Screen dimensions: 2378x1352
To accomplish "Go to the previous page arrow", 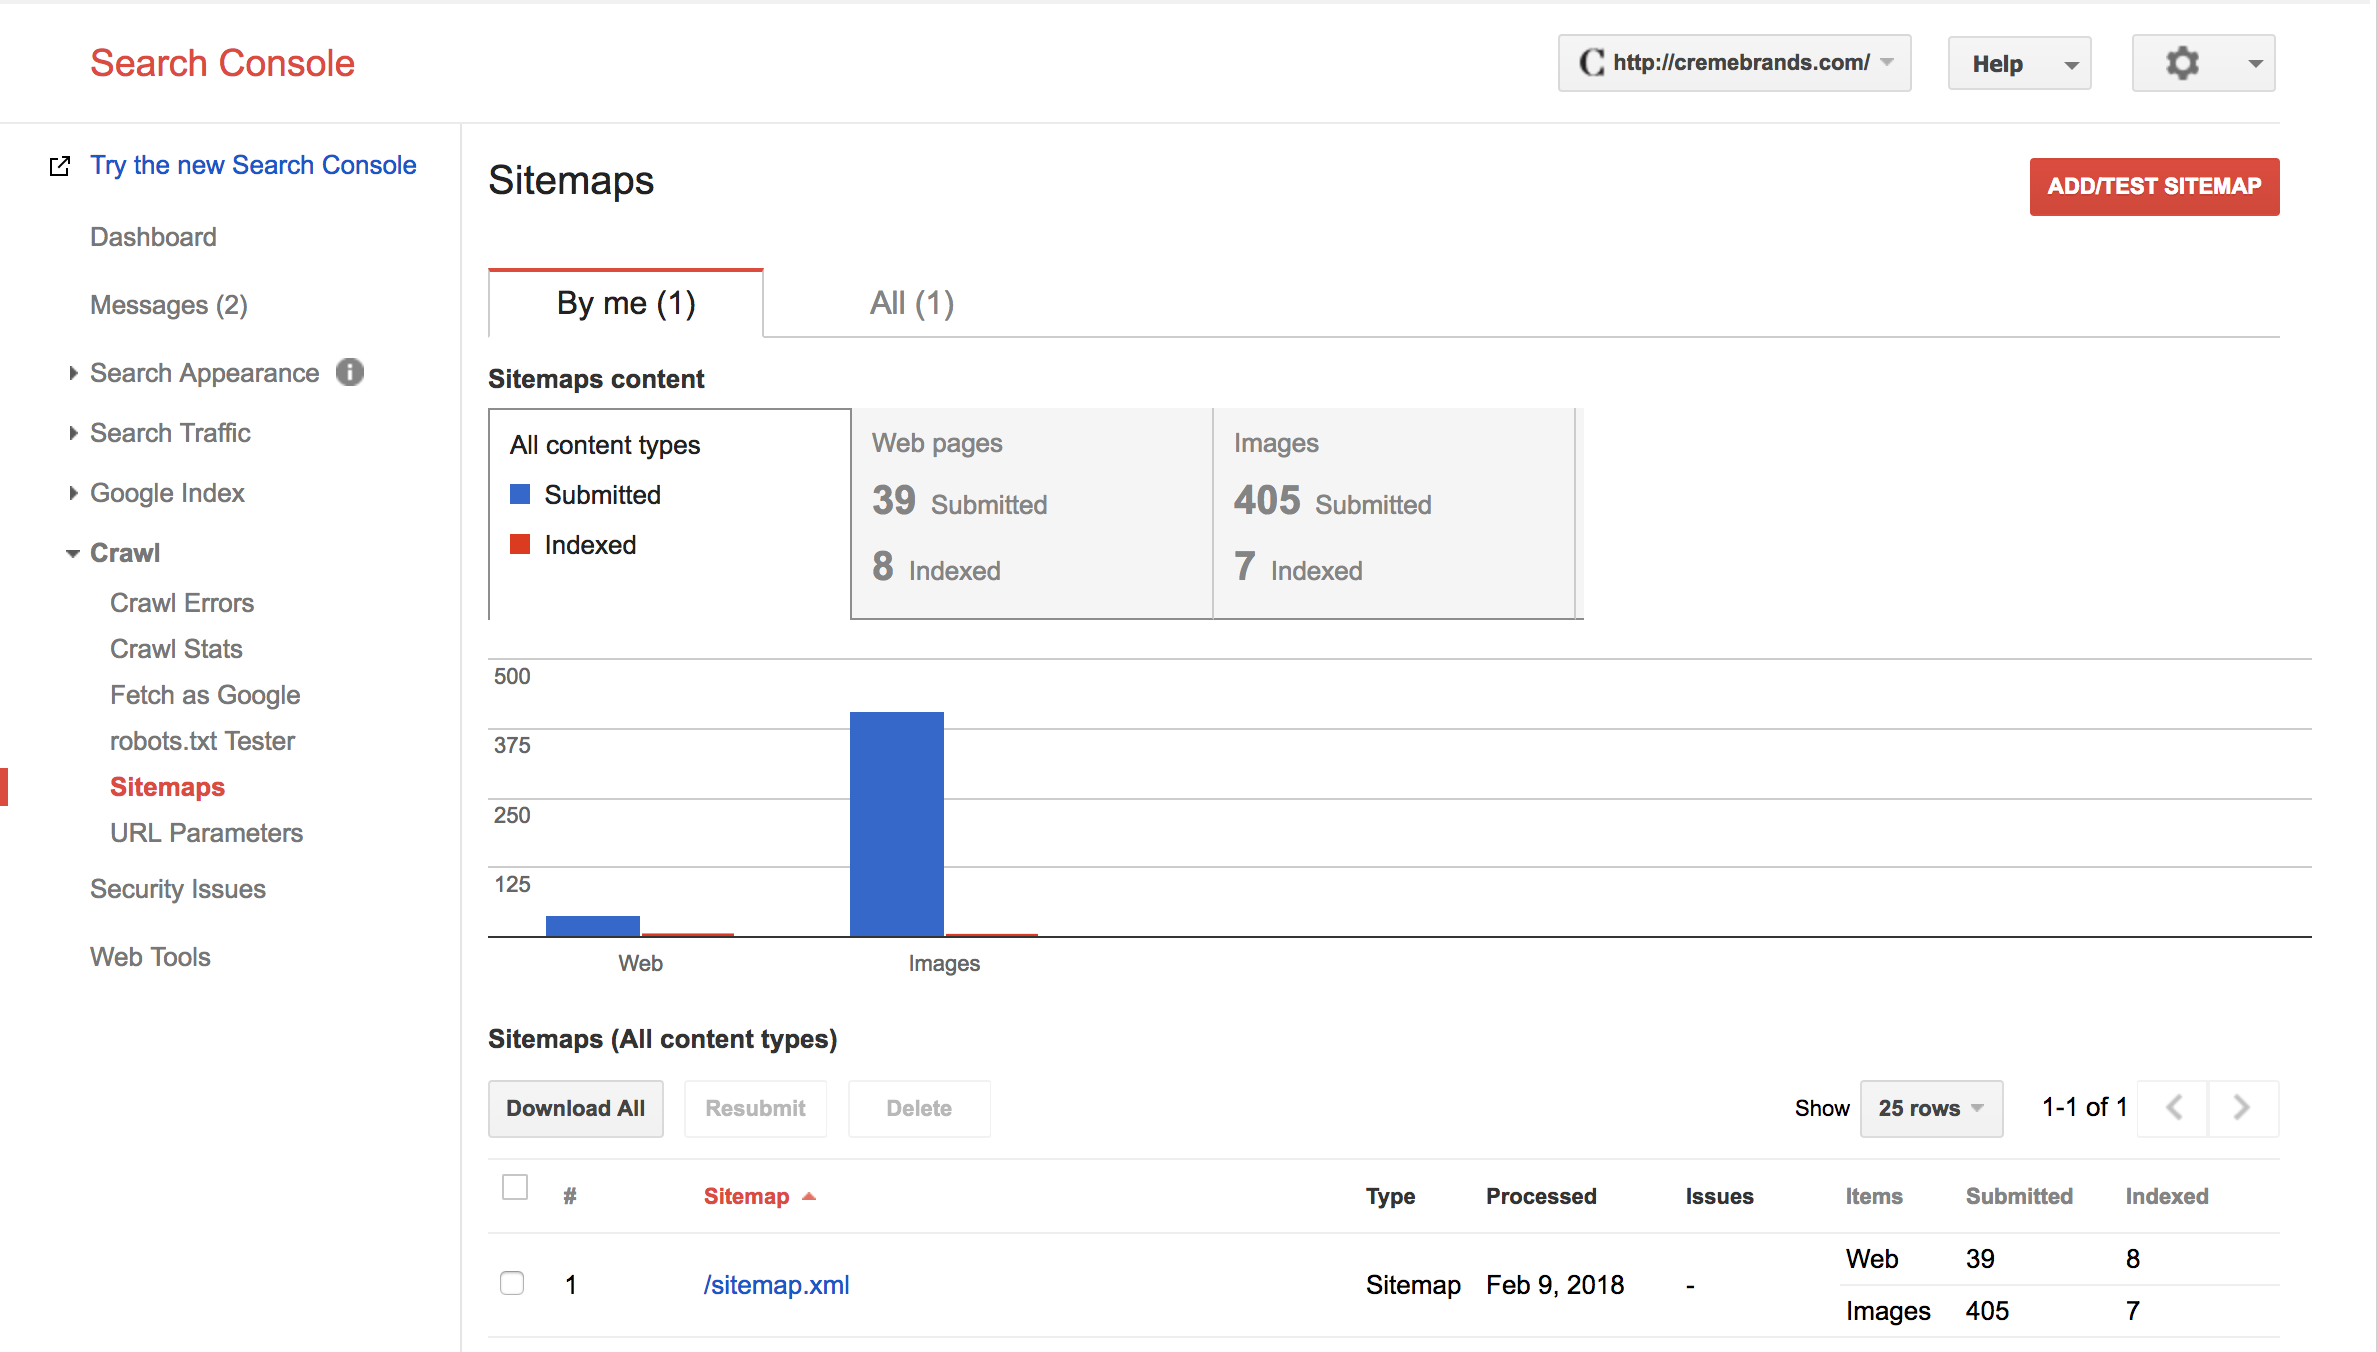I will click(x=2173, y=1108).
